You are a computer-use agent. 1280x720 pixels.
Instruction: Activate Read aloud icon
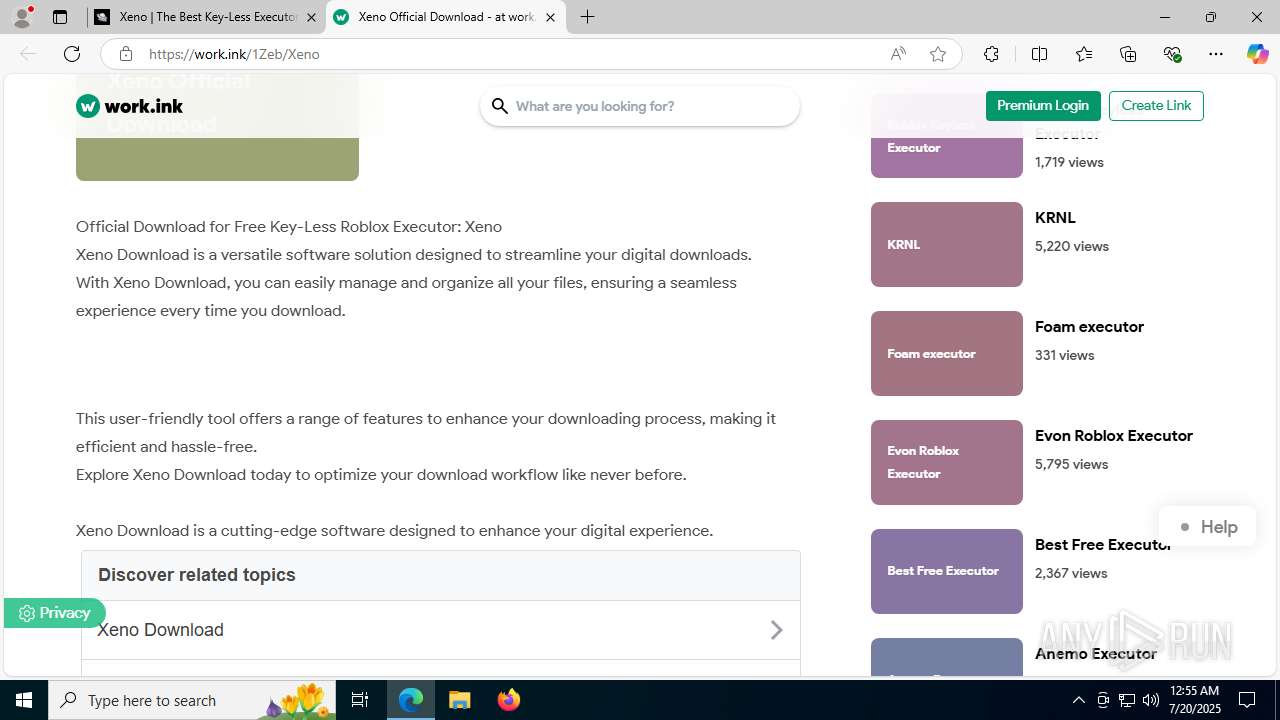point(898,54)
